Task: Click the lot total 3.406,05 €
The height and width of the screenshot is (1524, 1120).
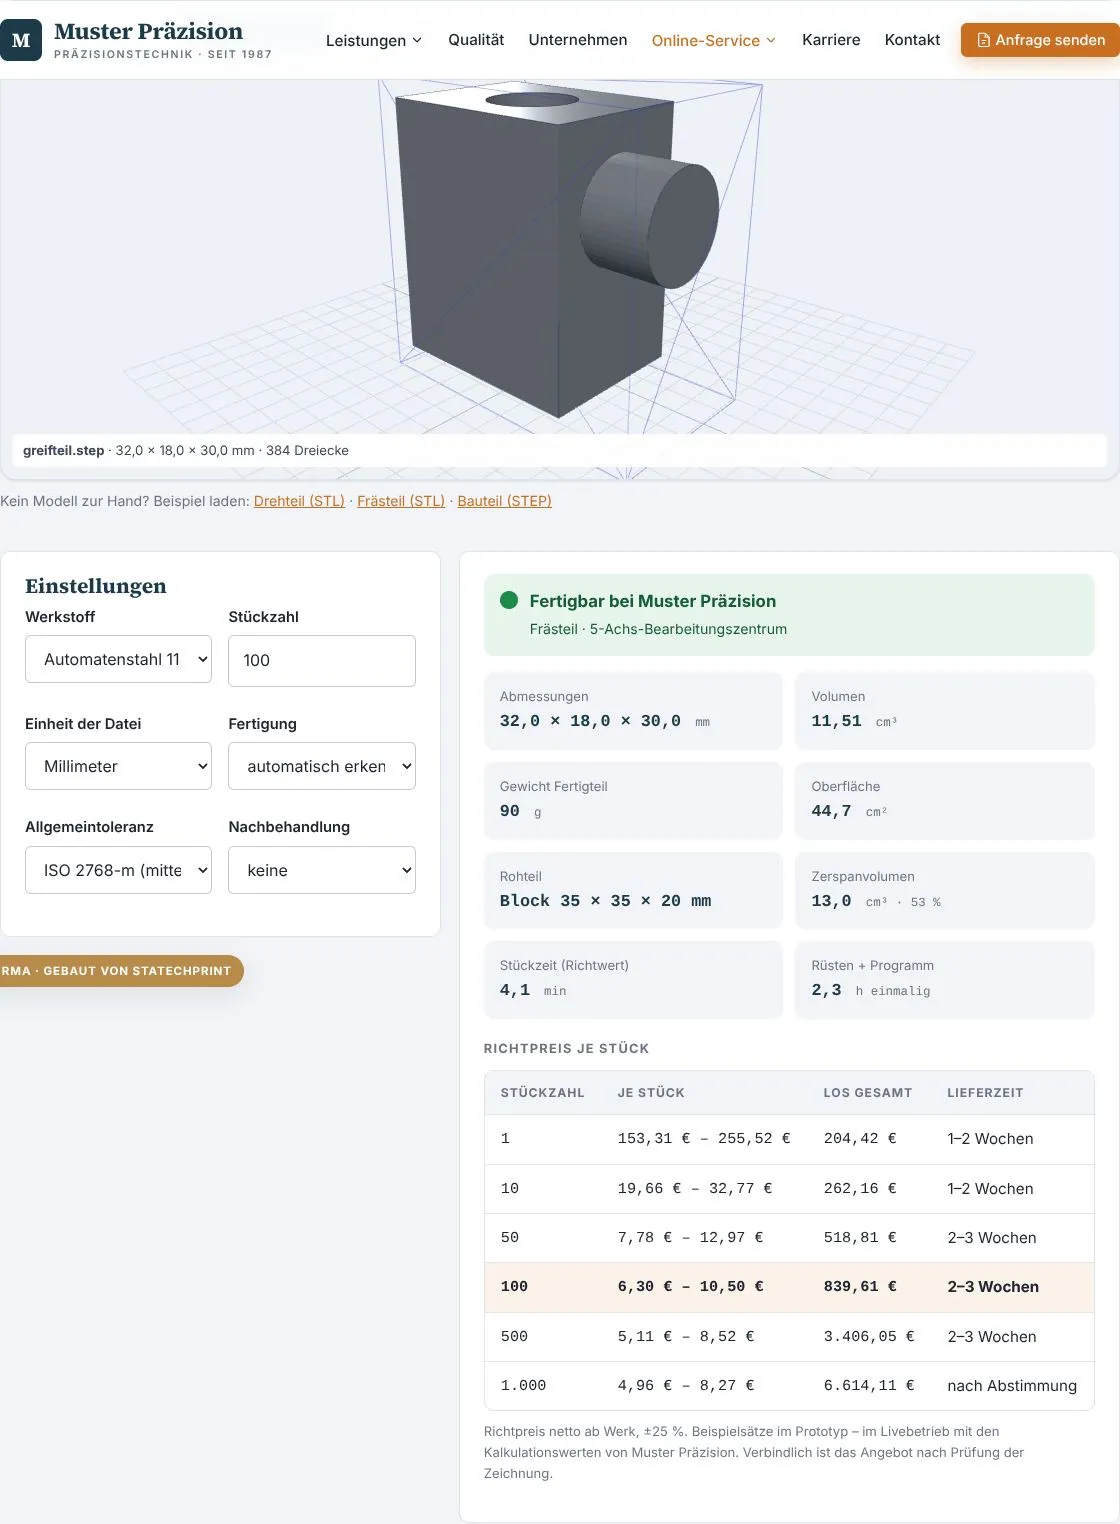Action: coord(869,1337)
